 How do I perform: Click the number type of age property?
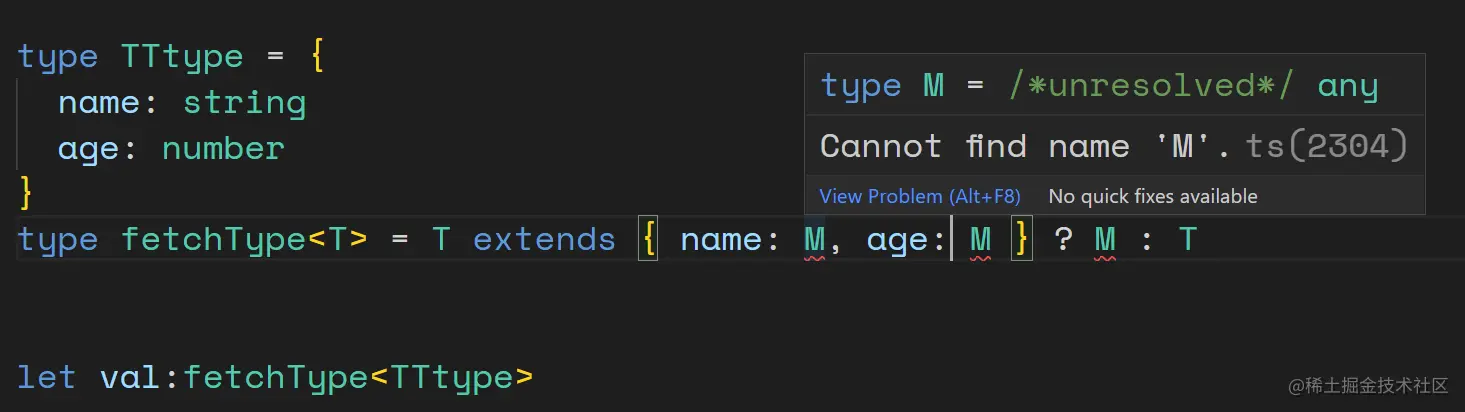[x=223, y=149]
